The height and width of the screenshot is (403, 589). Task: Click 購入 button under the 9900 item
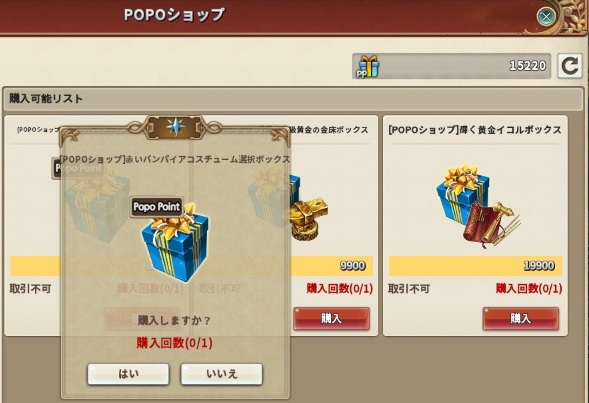click(331, 318)
